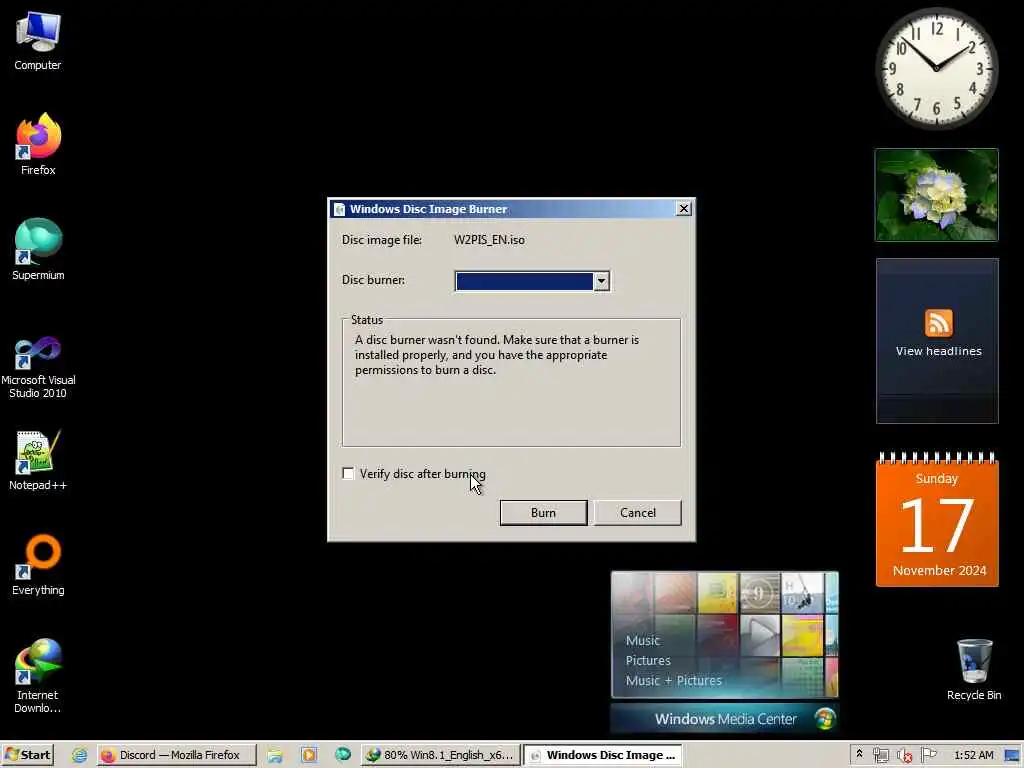Click the RSS feed icon in headlines gadget

pos(938,323)
